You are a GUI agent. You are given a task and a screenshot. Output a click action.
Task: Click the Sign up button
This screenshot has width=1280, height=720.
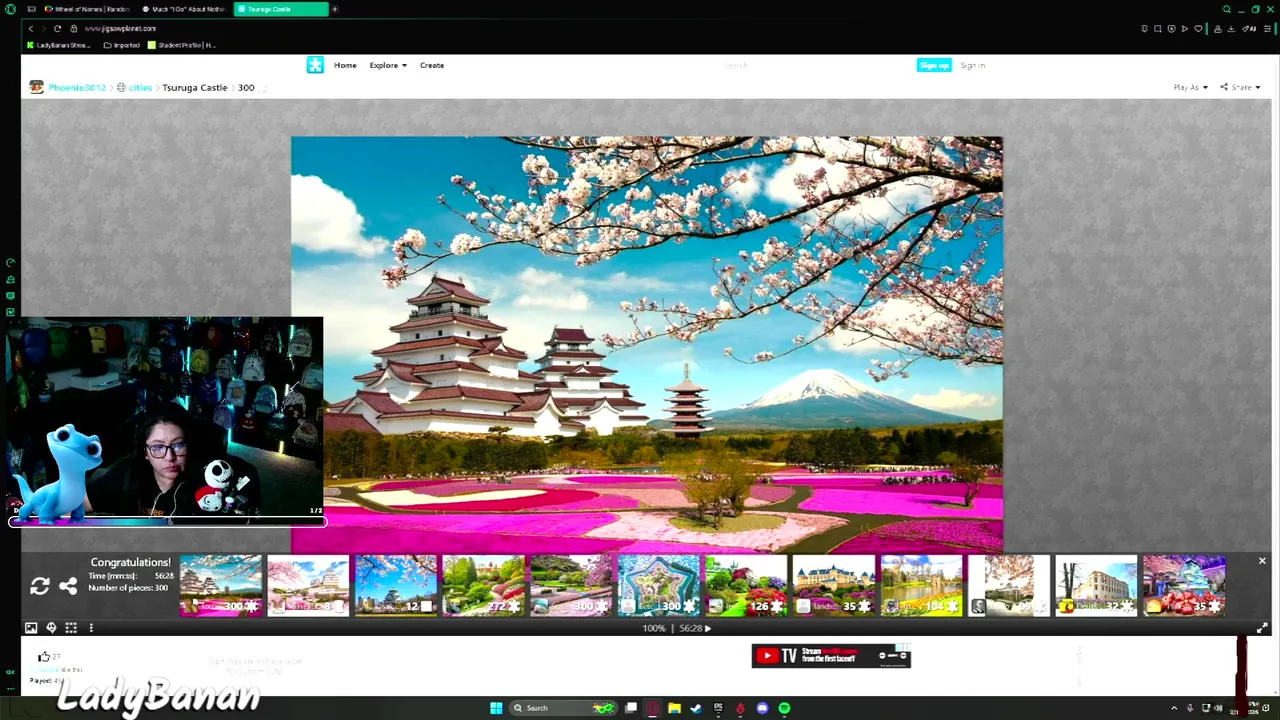pyautogui.click(x=934, y=65)
